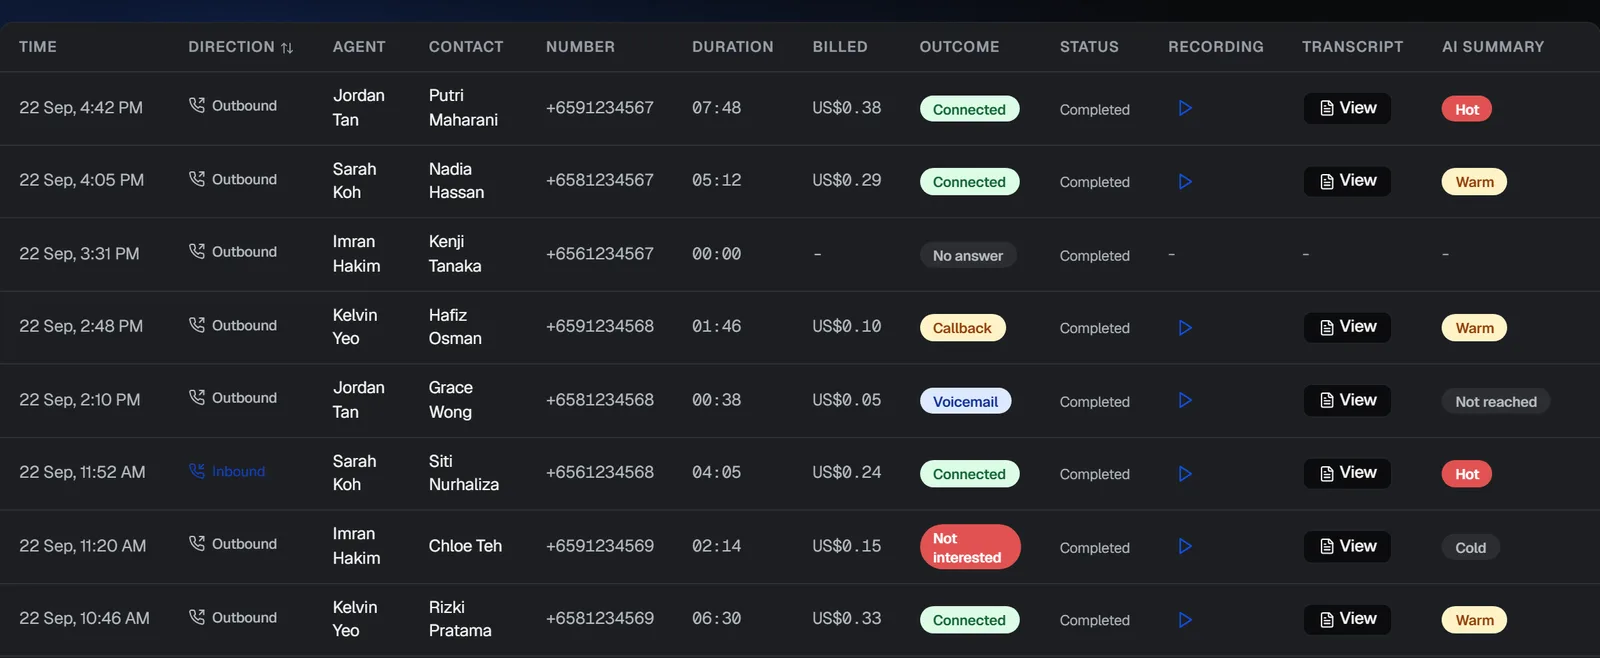
Task: Click contact name Kenji Tanaka
Action: click(455, 254)
